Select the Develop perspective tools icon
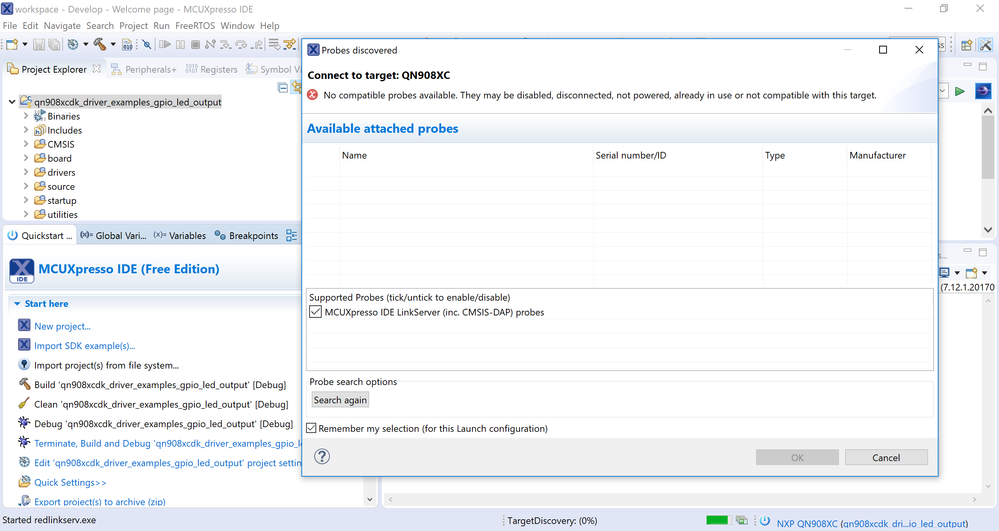The width and height of the screenshot is (999, 531). tap(986, 45)
